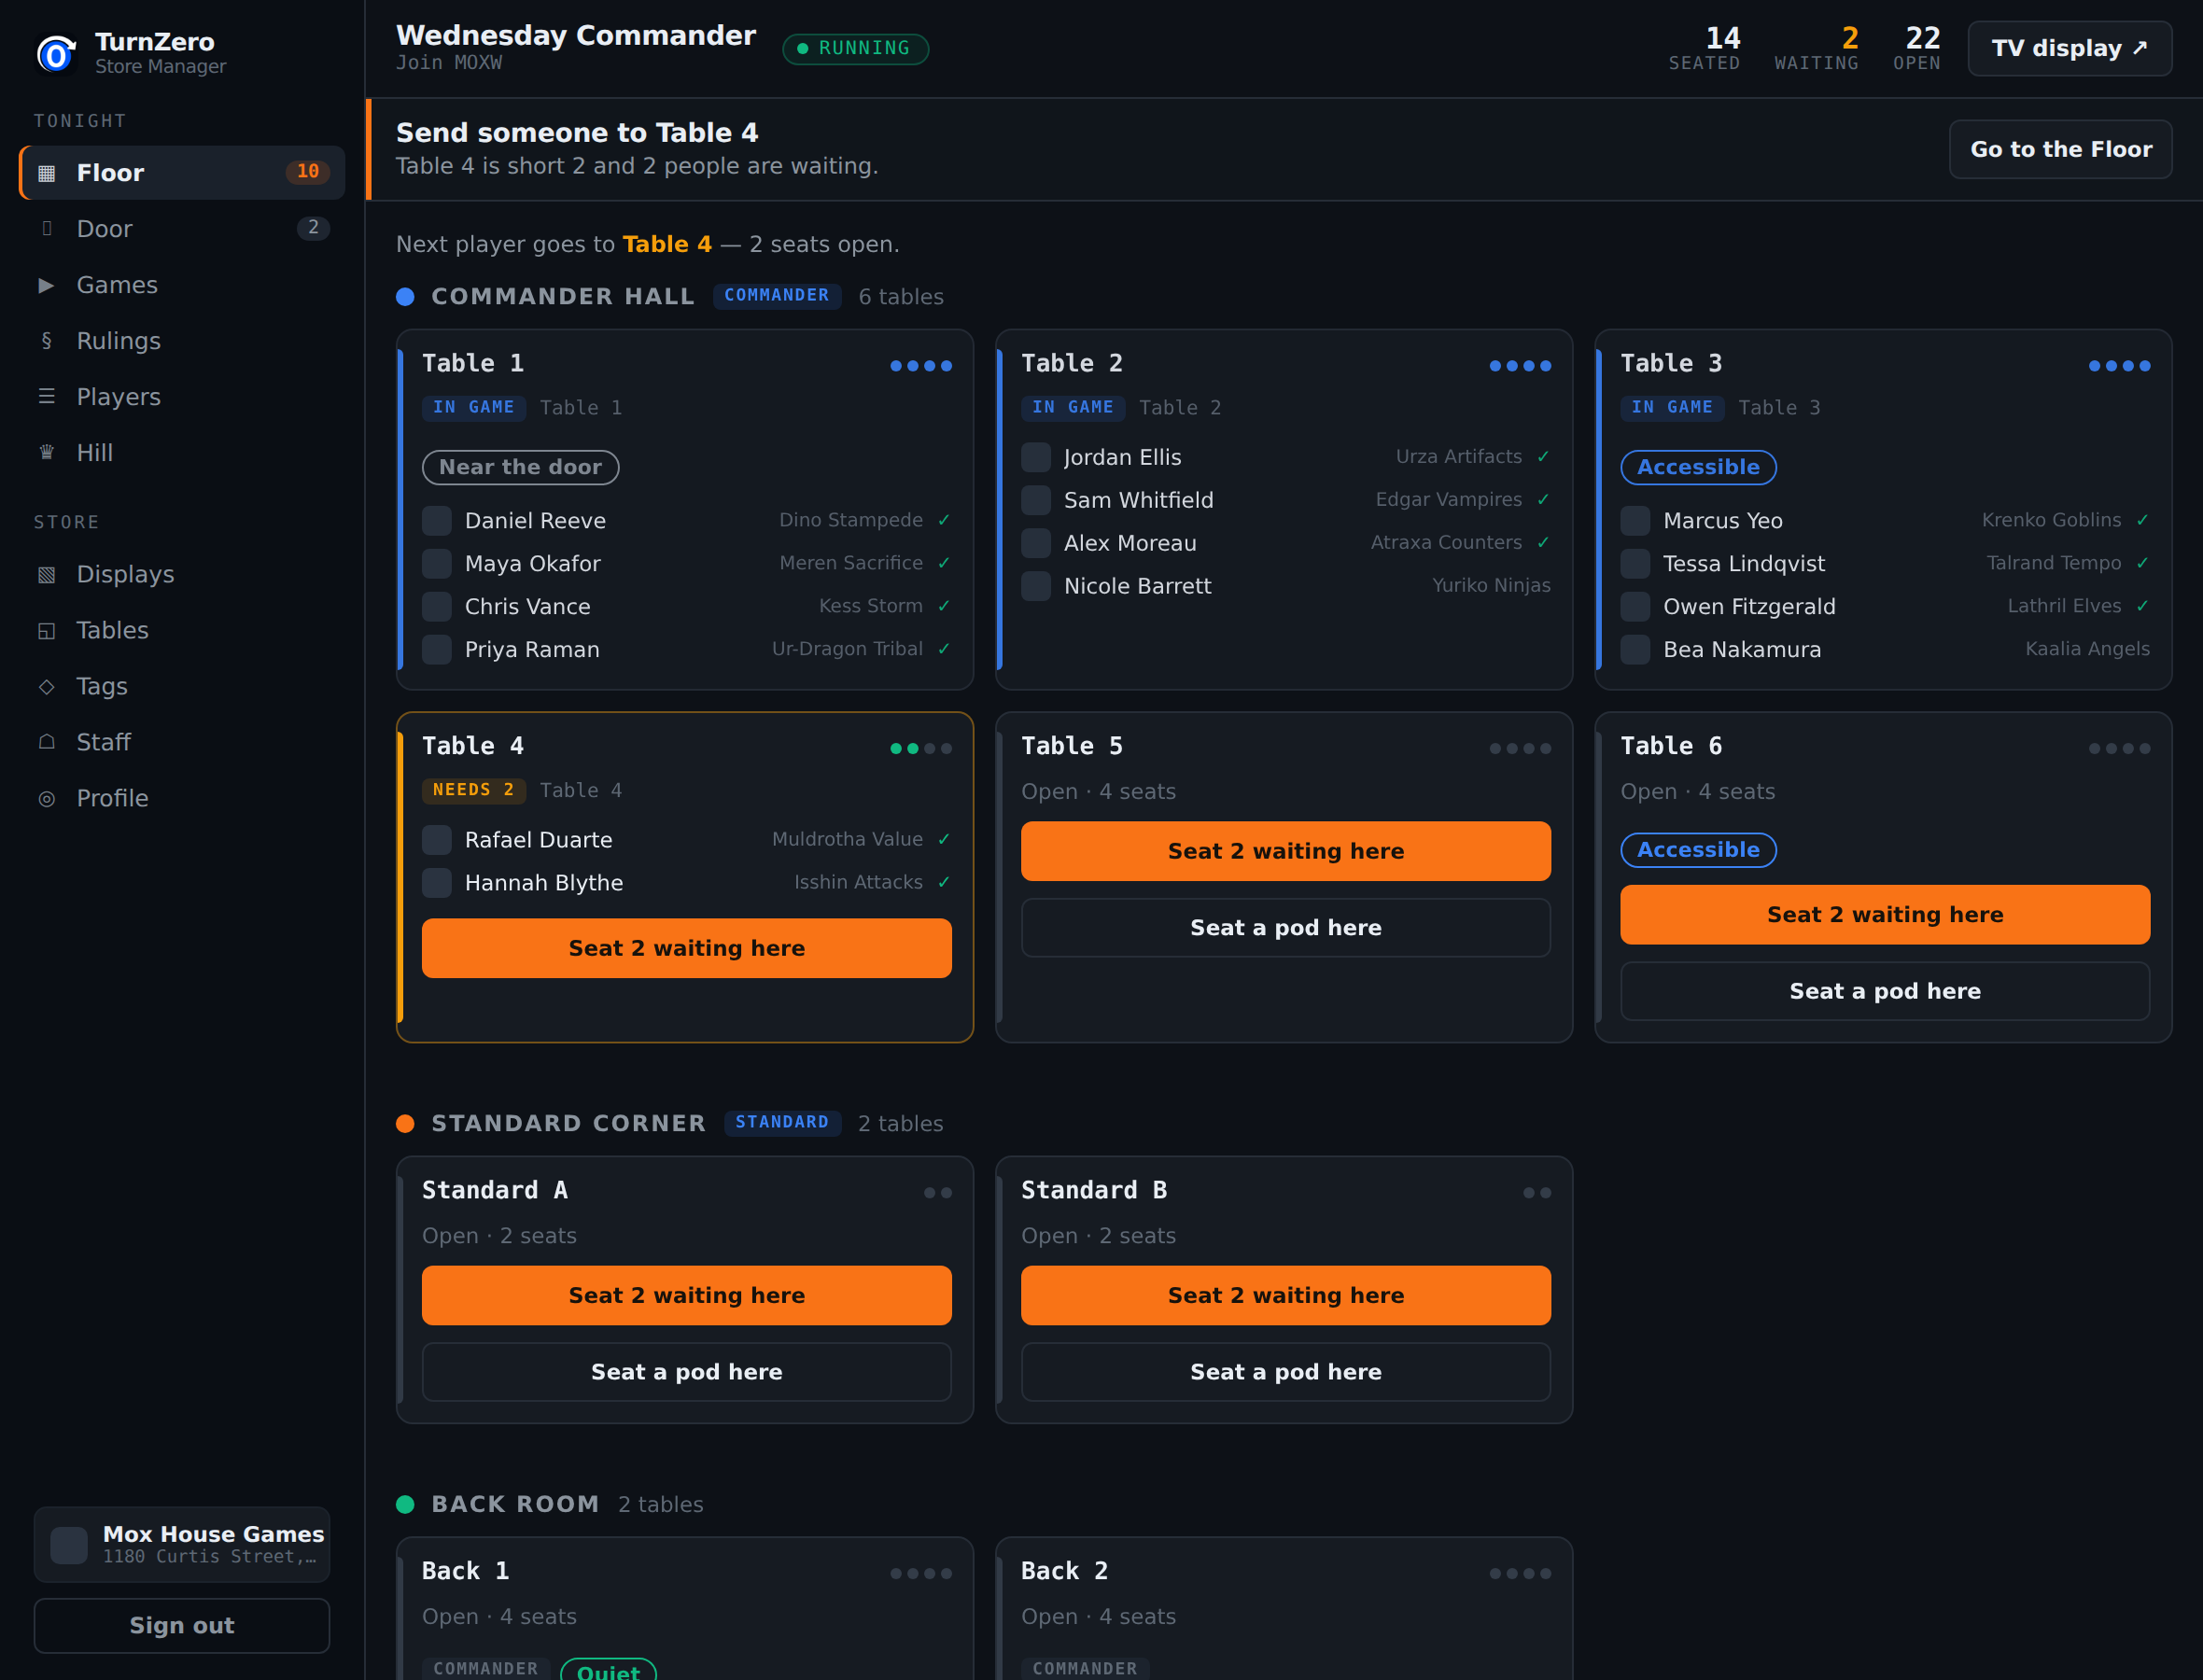The width and height of the screenshot is (2203, 1680).
Task: Click the seat dots on Back 2
Action: click(x=1520, y=1574)
